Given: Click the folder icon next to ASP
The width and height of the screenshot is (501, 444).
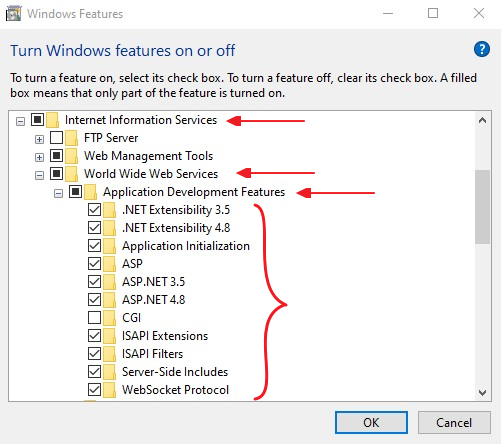Looking at the screenshot, I should coord(110,264).
